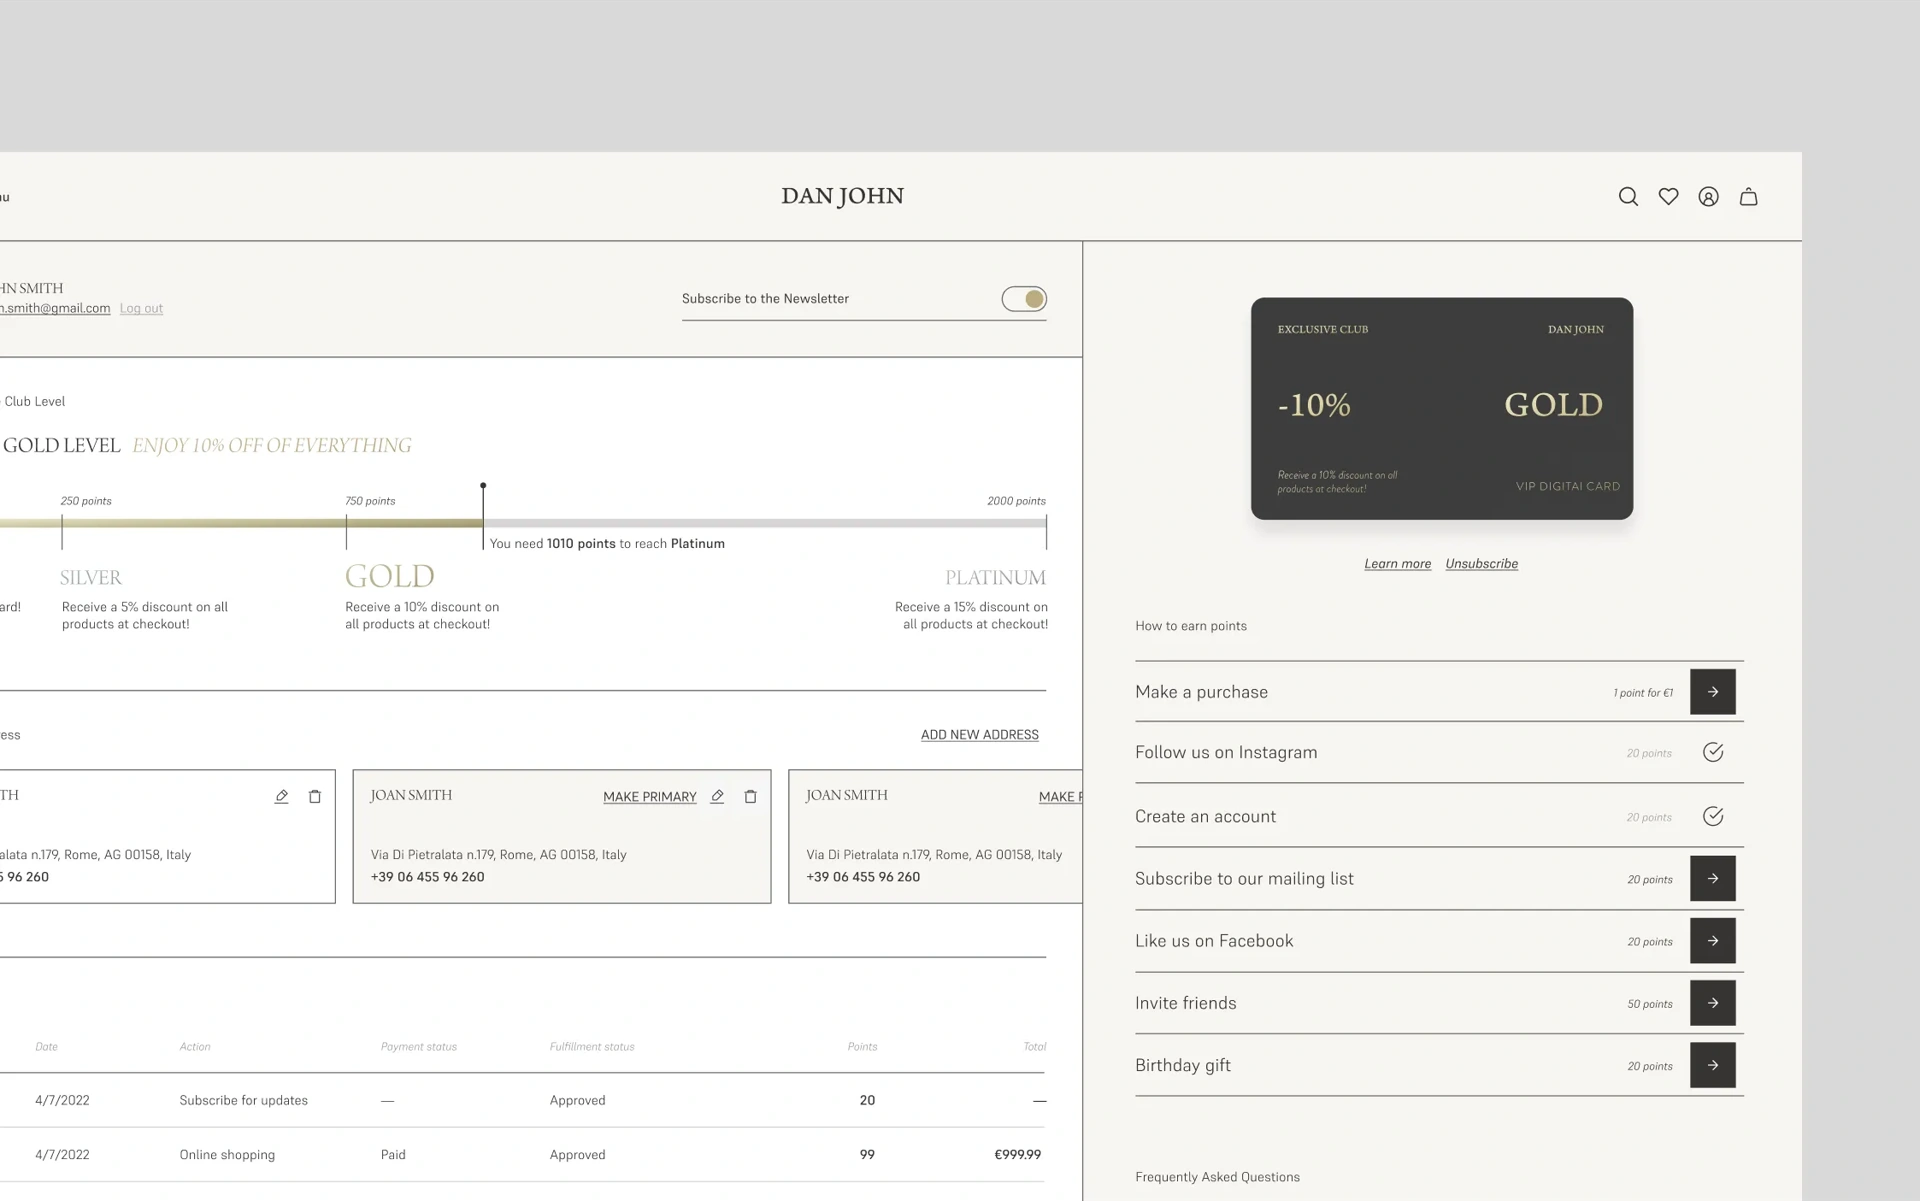
Task: Open wishlist heart icon
Action: pos(1668,197)
